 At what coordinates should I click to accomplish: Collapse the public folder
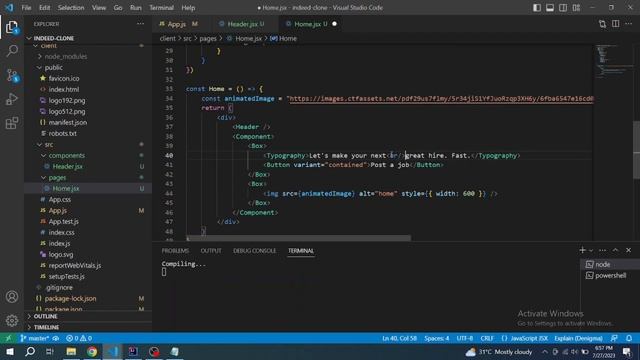88,67
